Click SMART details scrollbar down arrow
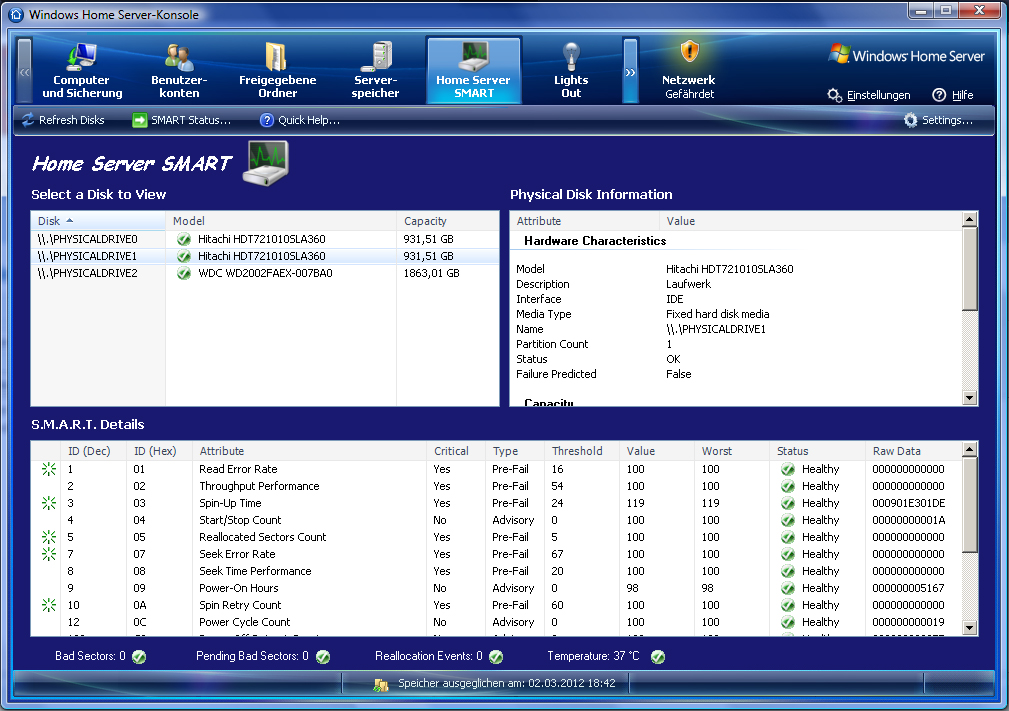 [x=970, y=627]
